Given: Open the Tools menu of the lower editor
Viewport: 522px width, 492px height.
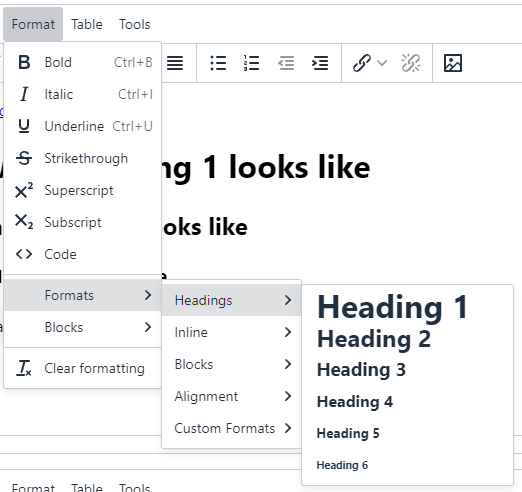Looking at the screenshot, I should [135, 488].
